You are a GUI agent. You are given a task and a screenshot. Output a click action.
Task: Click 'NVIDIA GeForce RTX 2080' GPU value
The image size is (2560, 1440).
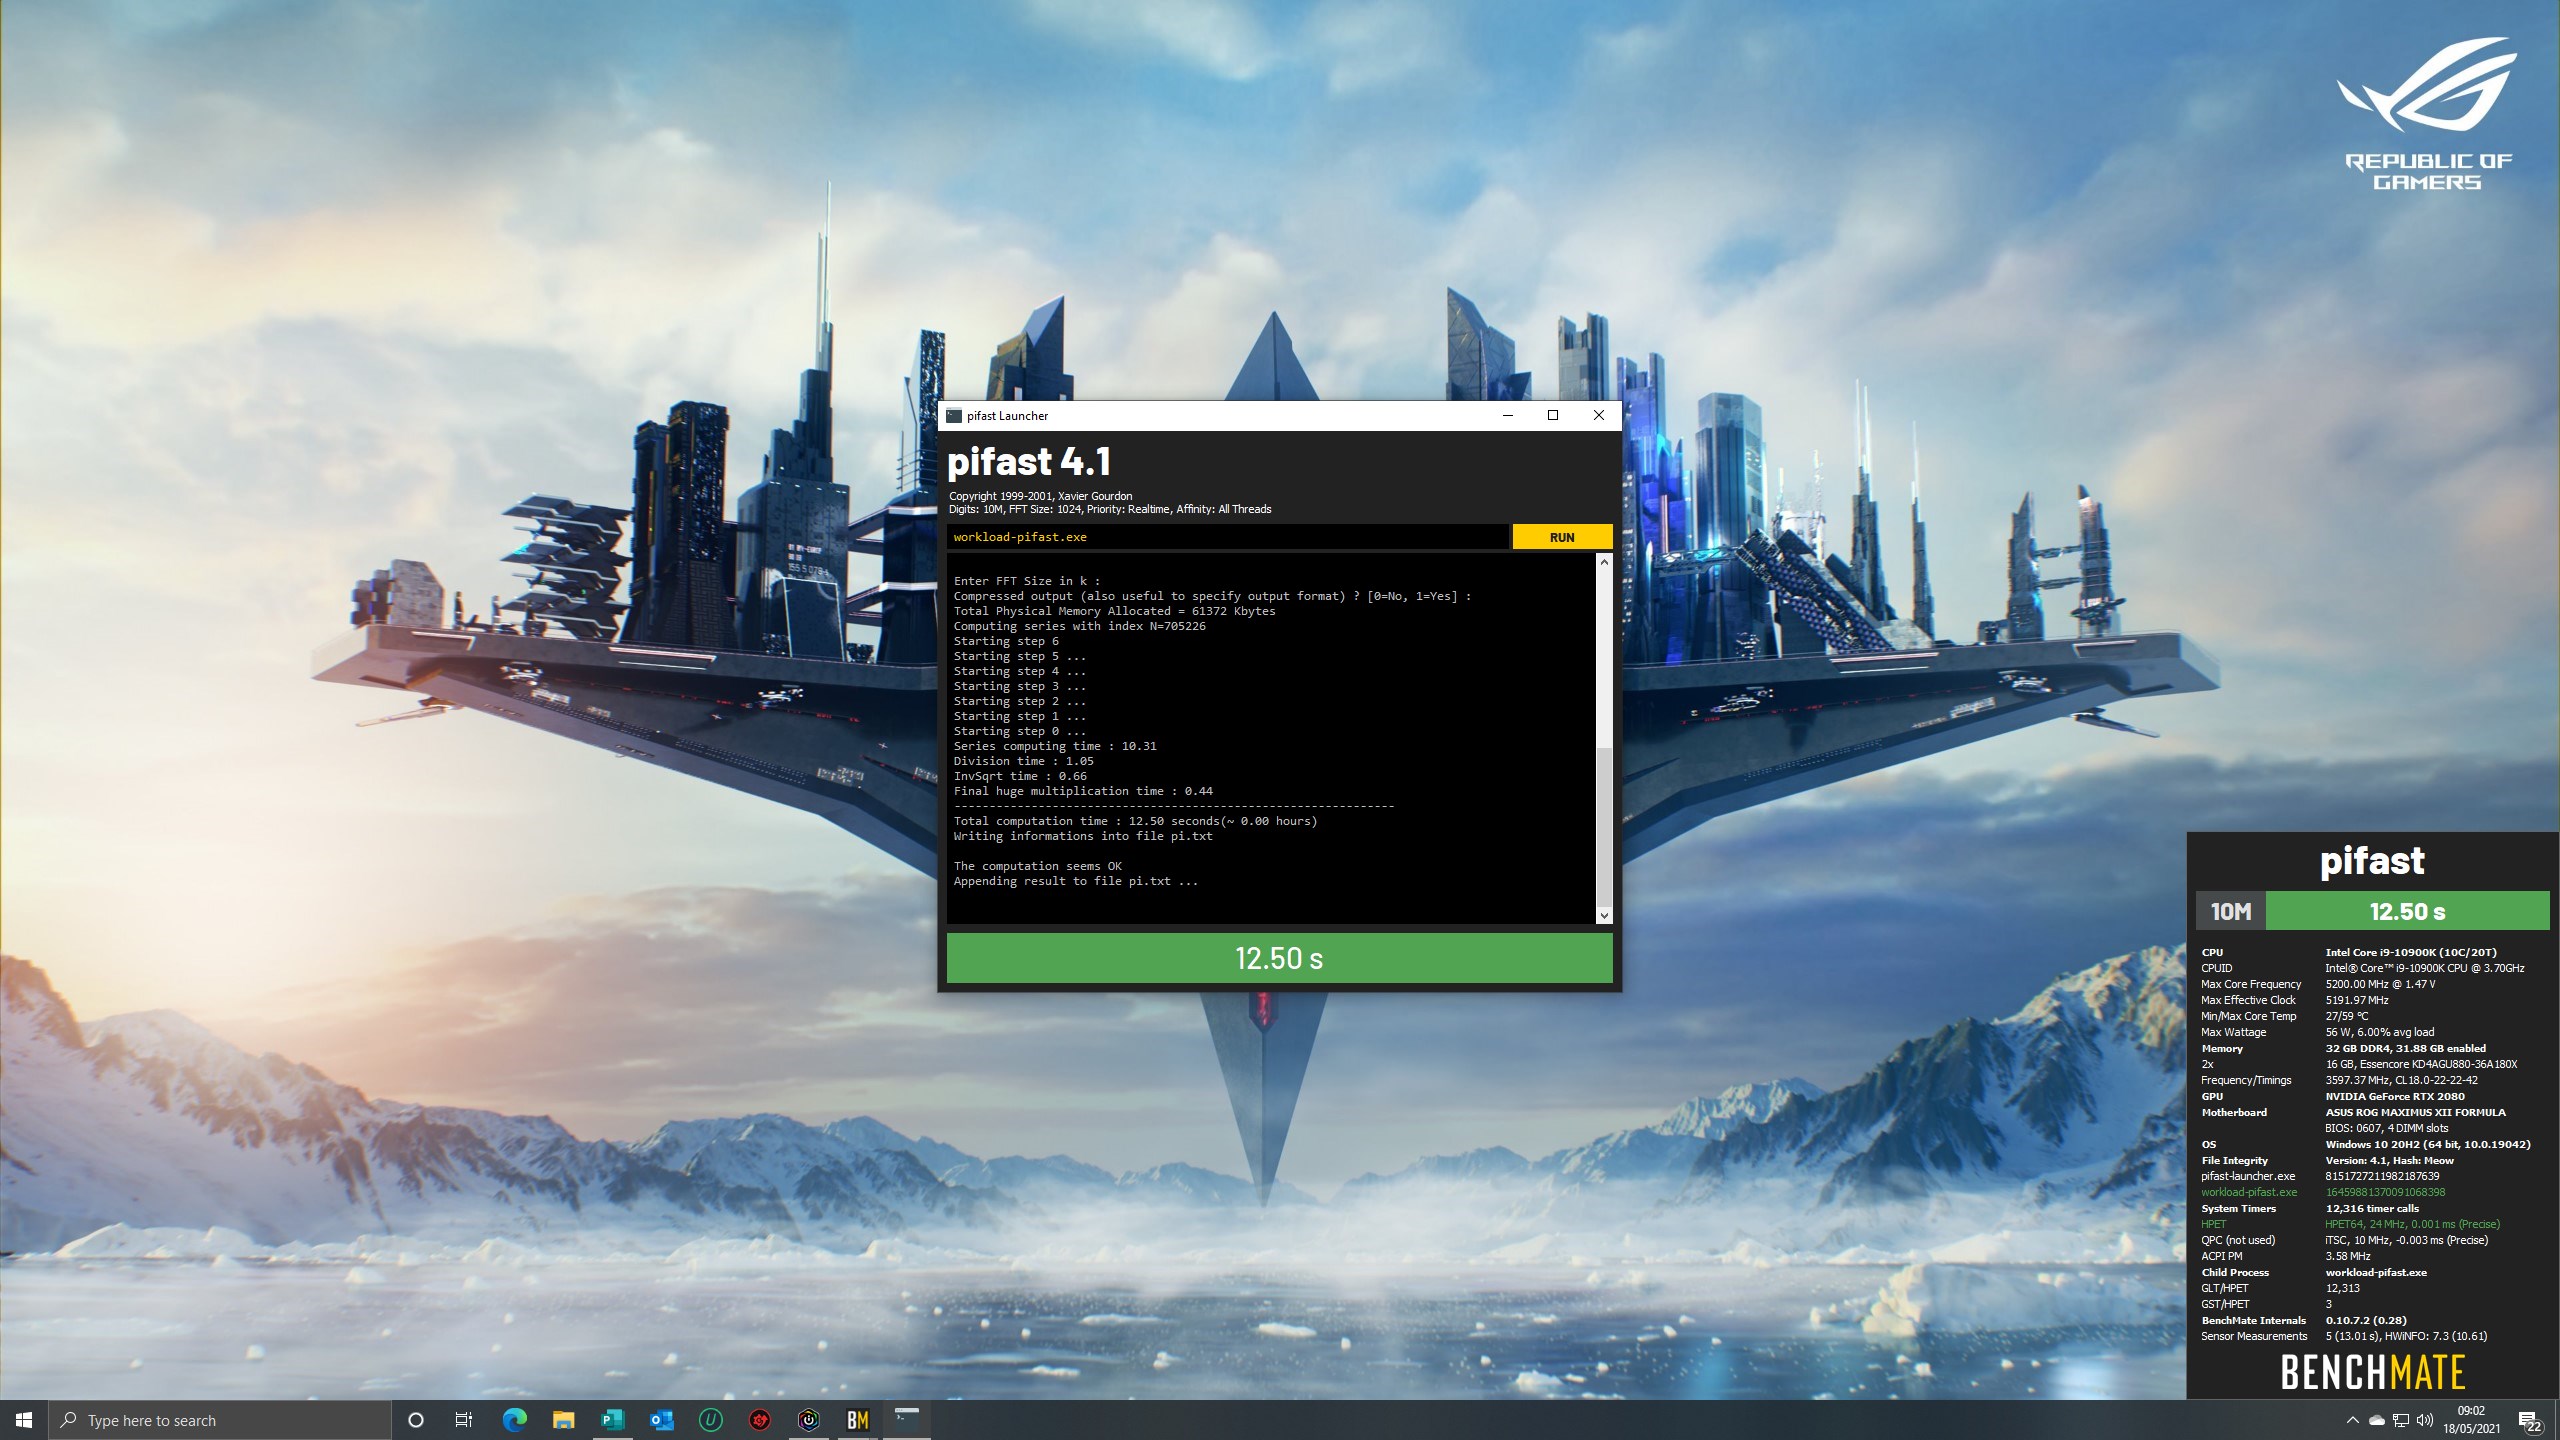click(x=2394, y=1096)
